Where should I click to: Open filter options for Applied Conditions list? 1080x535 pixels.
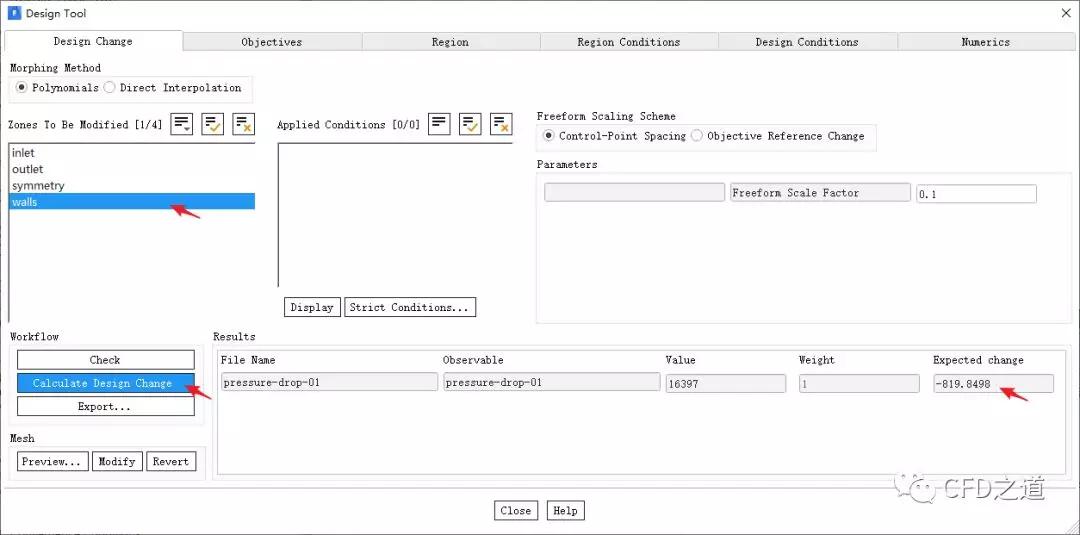pyautogui.click(x=439, y=125)
